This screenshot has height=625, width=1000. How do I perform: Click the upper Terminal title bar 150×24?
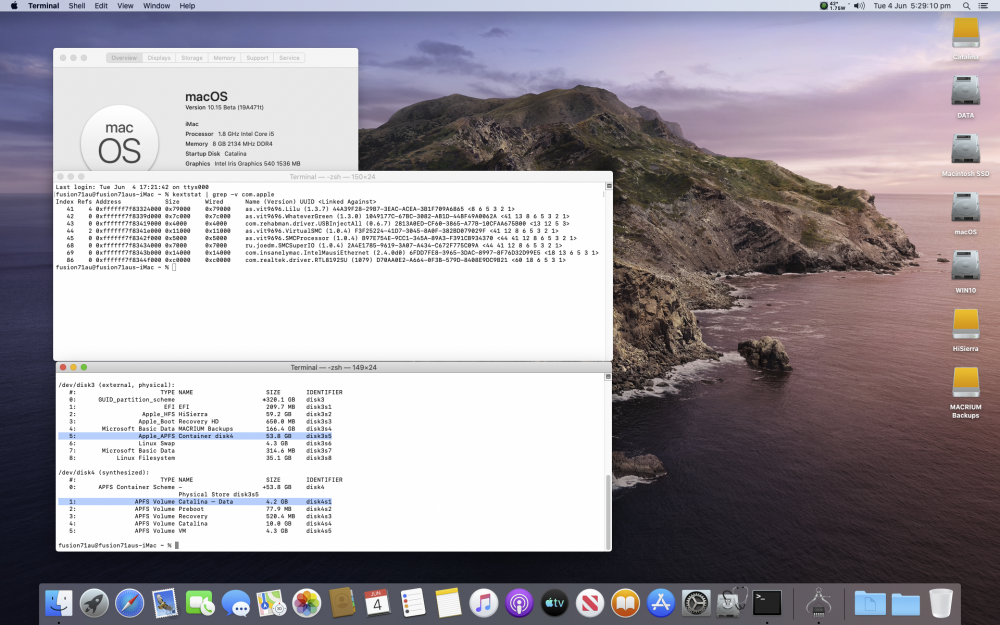(x=332, y=177)
